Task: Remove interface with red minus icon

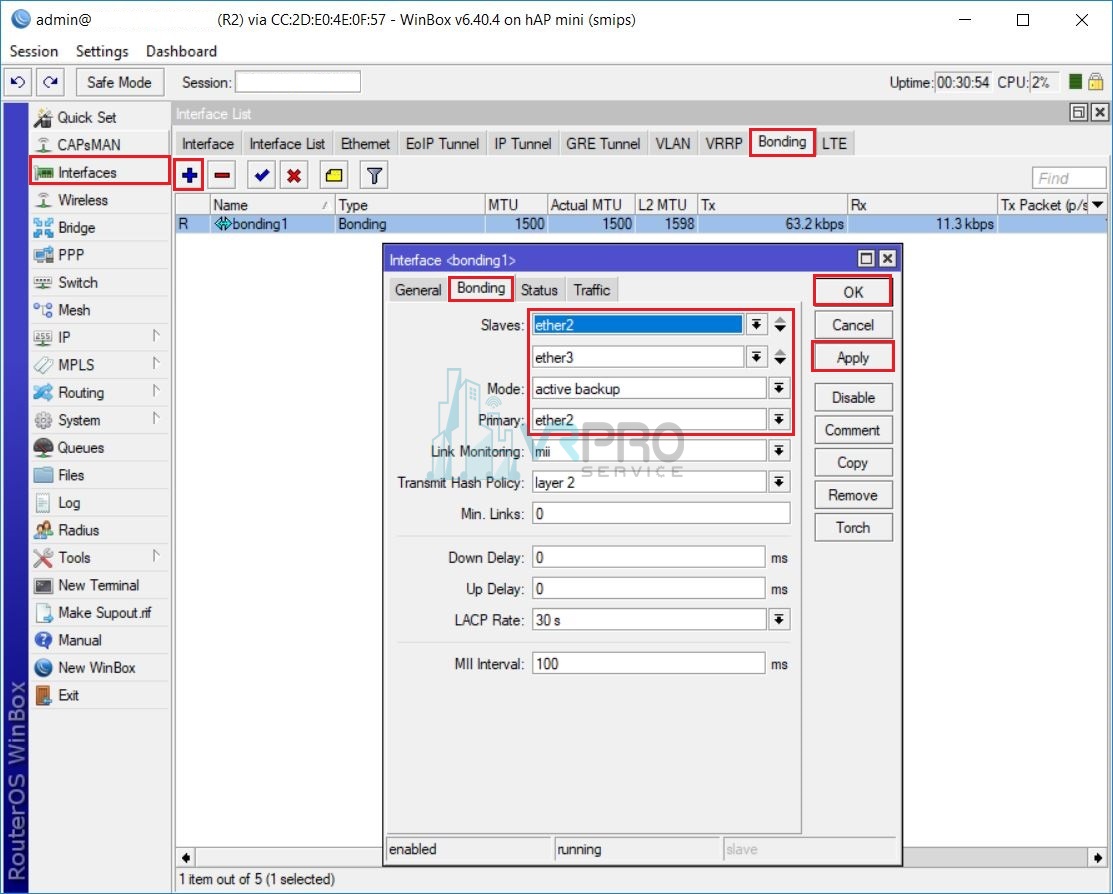Action: [x=222, y=175]
